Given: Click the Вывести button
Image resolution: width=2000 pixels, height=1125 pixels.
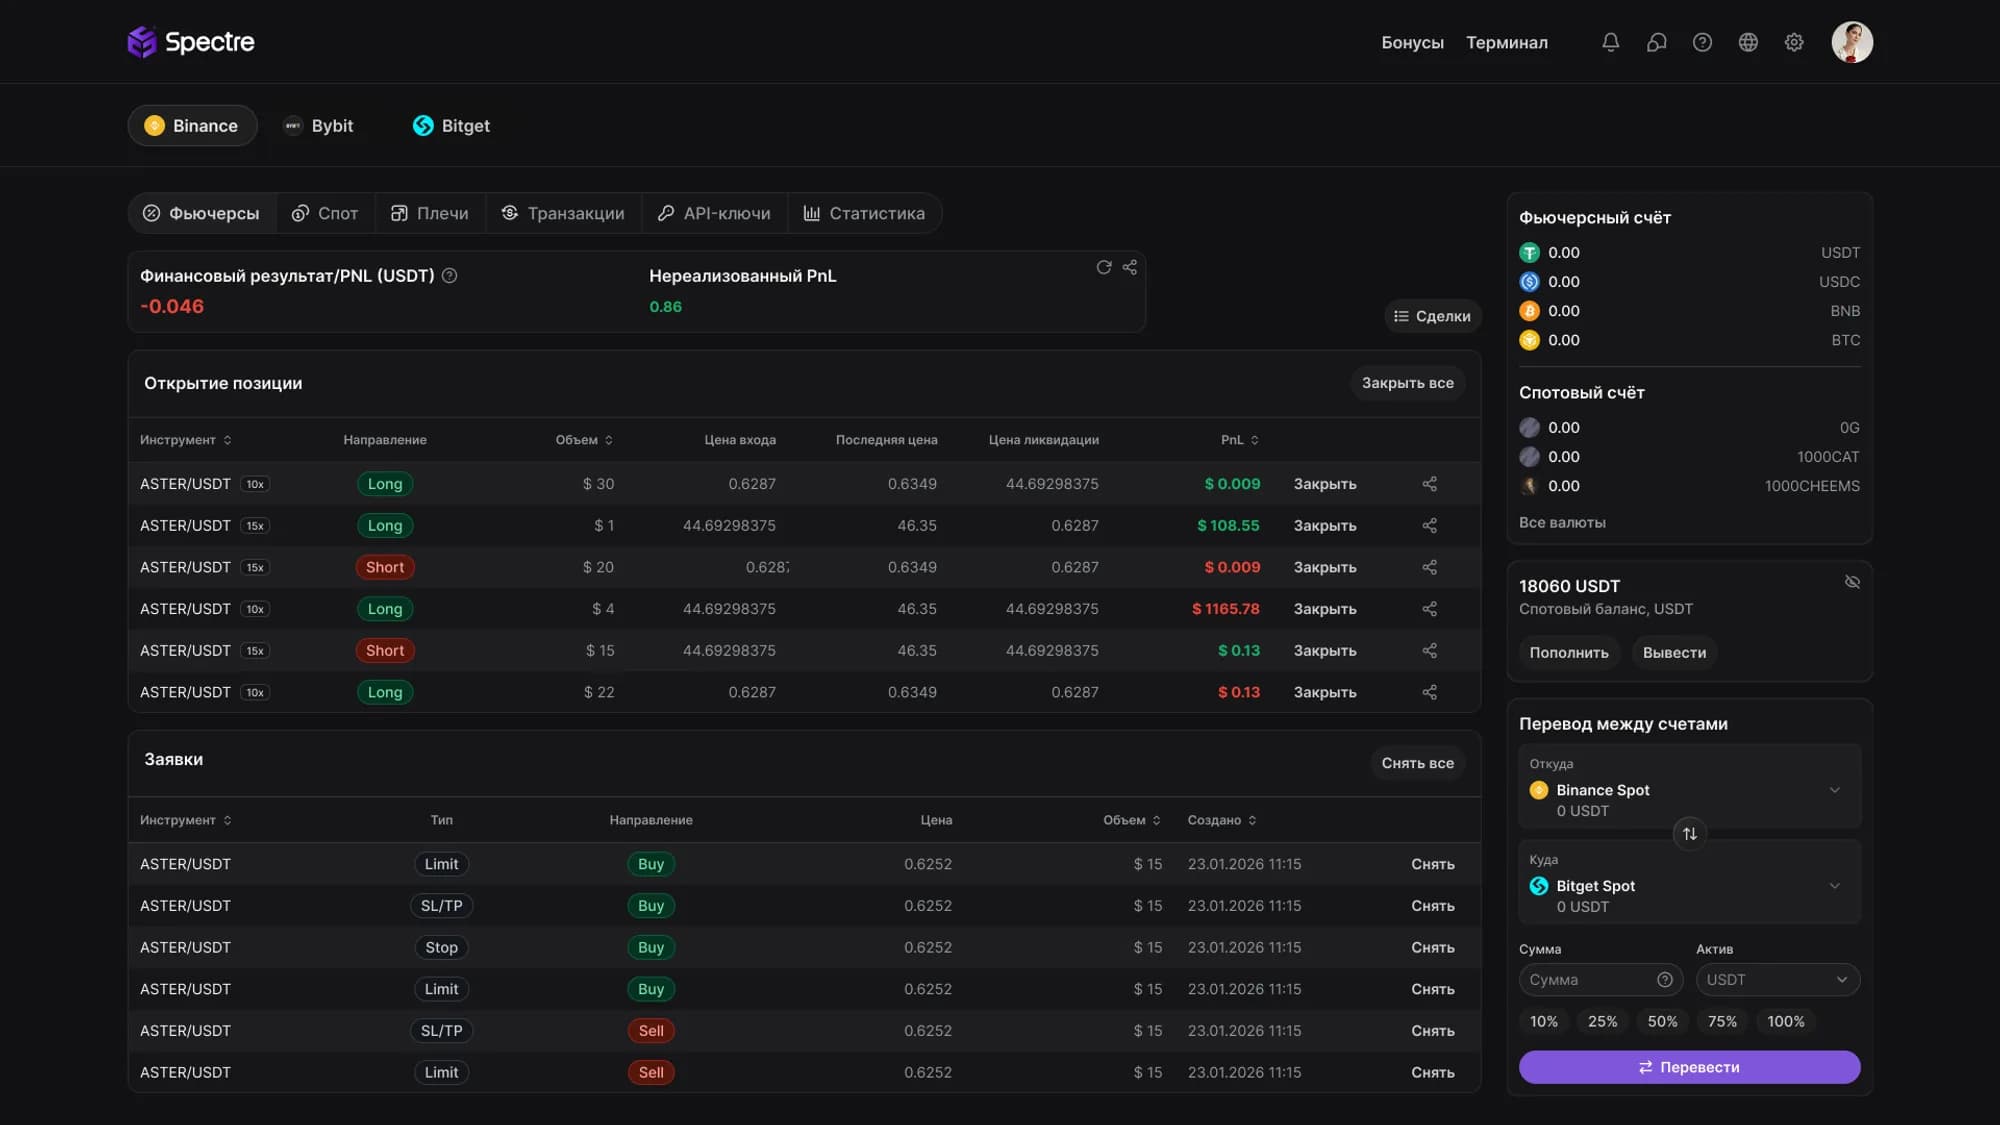Looking at the screenshot, I should tap(1674, 653).
